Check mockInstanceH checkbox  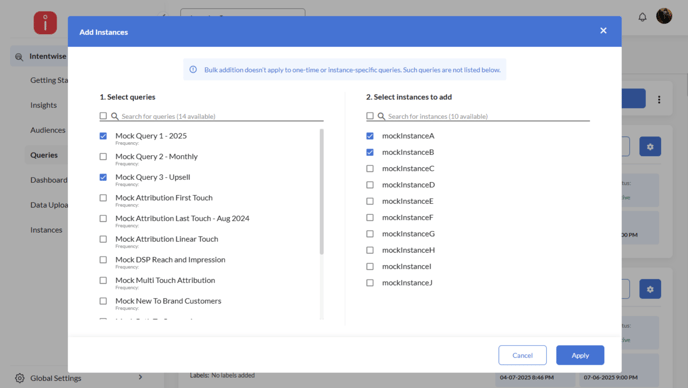[370, 250]
